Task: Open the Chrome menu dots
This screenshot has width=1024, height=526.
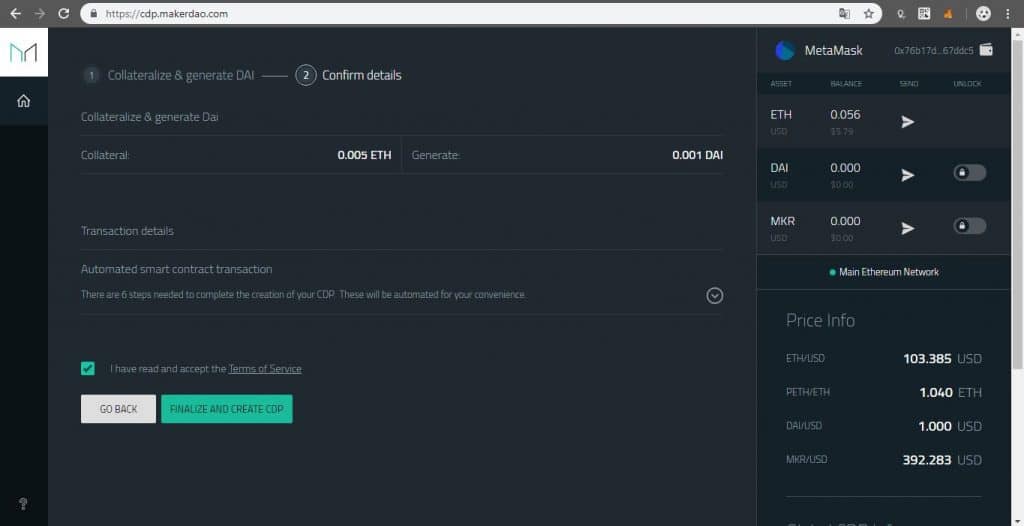Action: [1008, 14]
